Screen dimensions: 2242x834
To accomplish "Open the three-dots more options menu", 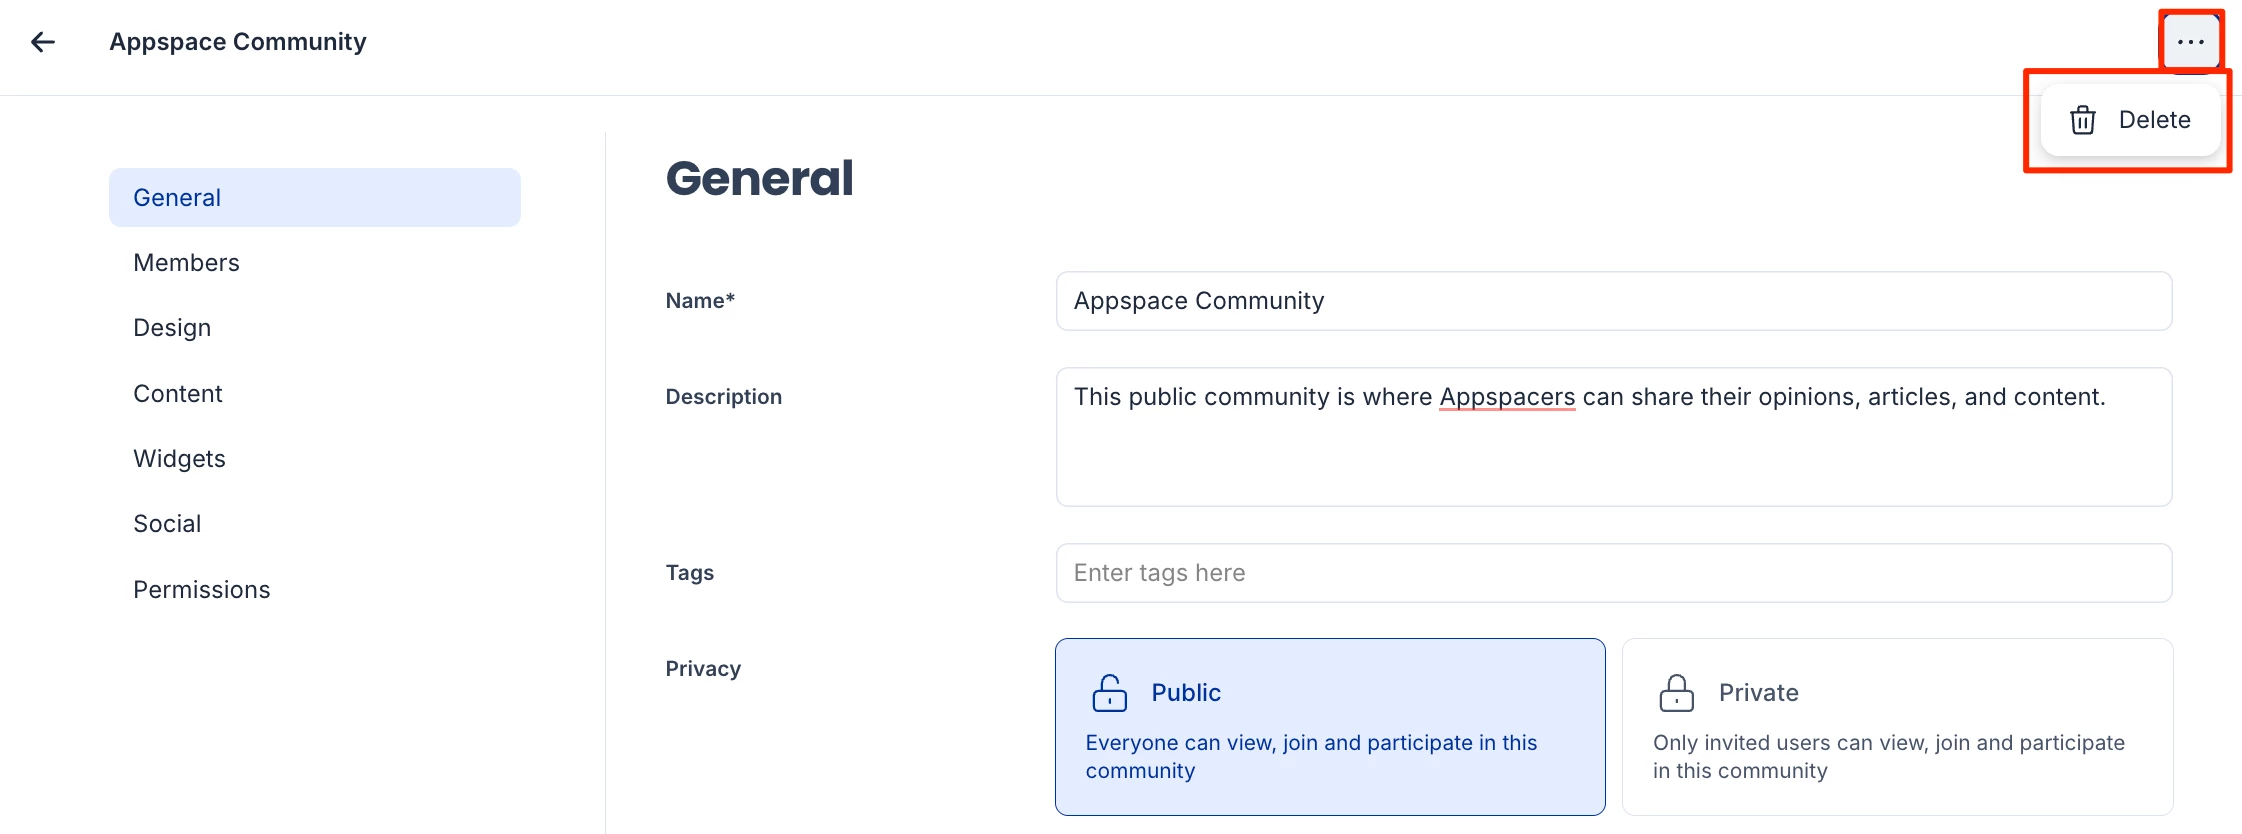I will [2190, 42].
